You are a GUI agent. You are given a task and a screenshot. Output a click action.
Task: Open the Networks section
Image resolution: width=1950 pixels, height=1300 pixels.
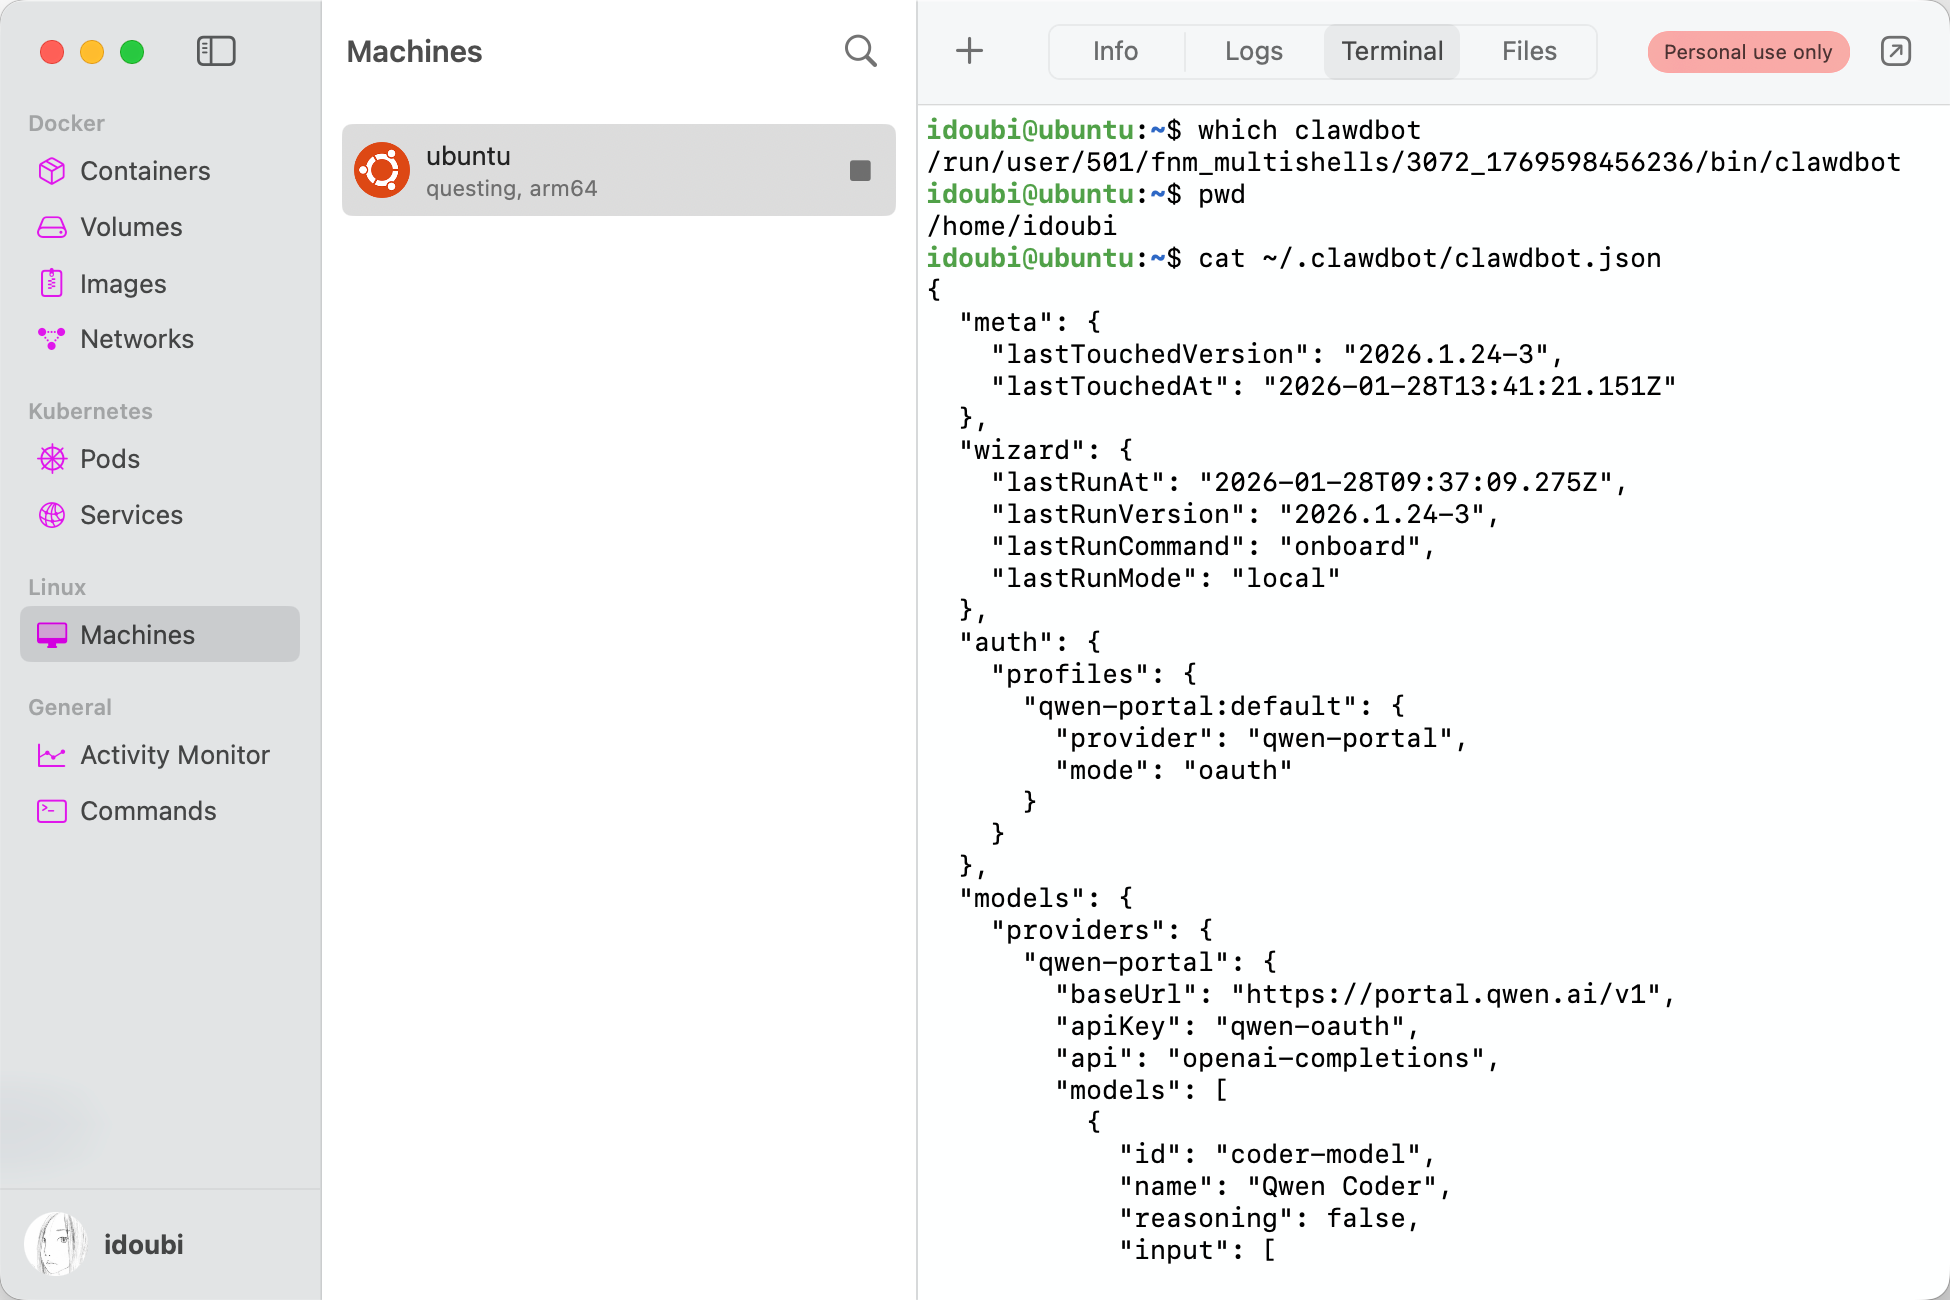coord(136,339)
